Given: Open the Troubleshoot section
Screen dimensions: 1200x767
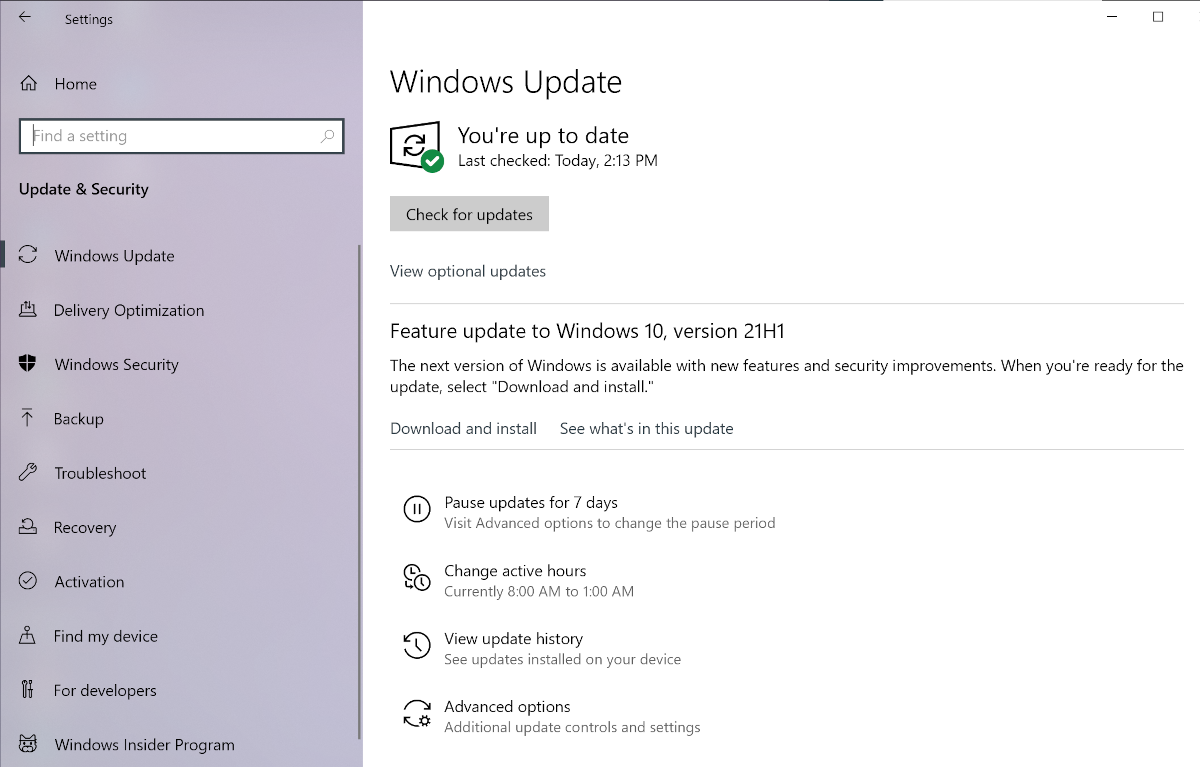Looking at the screenshot, I should tap(100, 473).
